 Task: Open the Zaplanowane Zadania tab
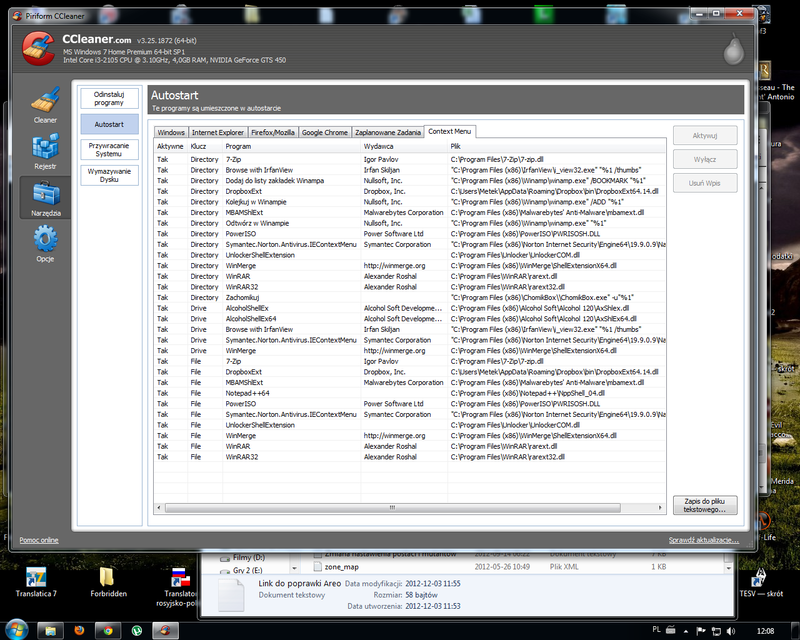387,132
